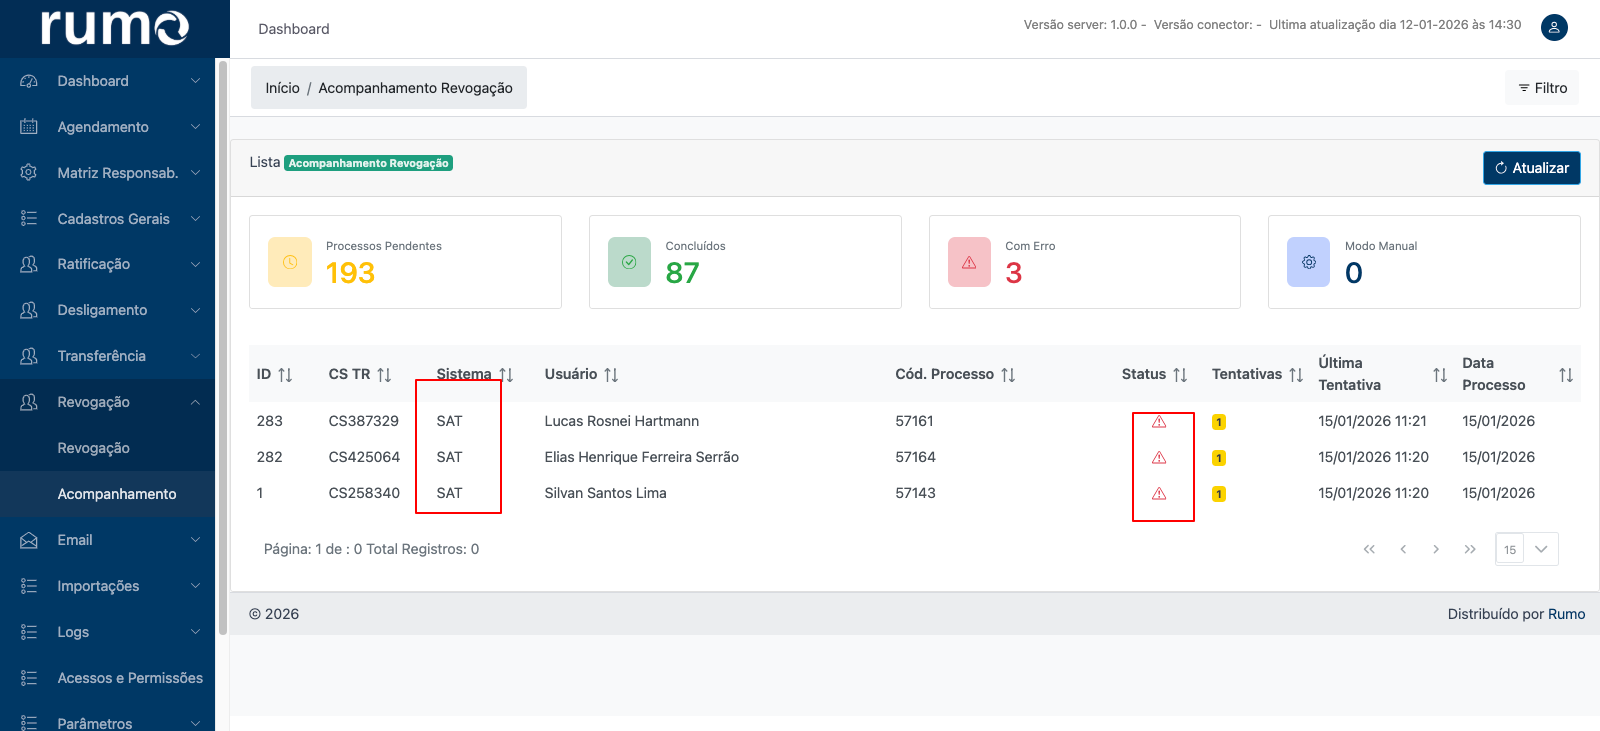Open the rows-per-page dropdown

tap(1540, 549)
